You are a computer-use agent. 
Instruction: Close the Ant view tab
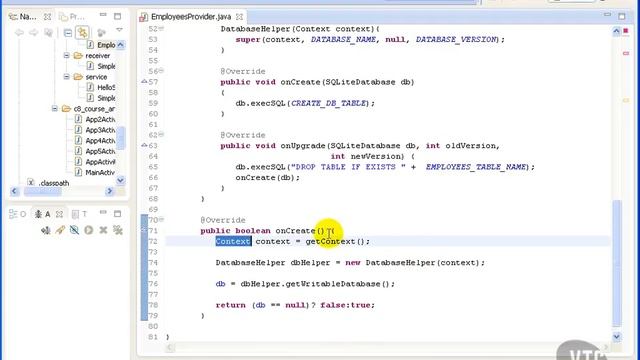coord(59,214)
